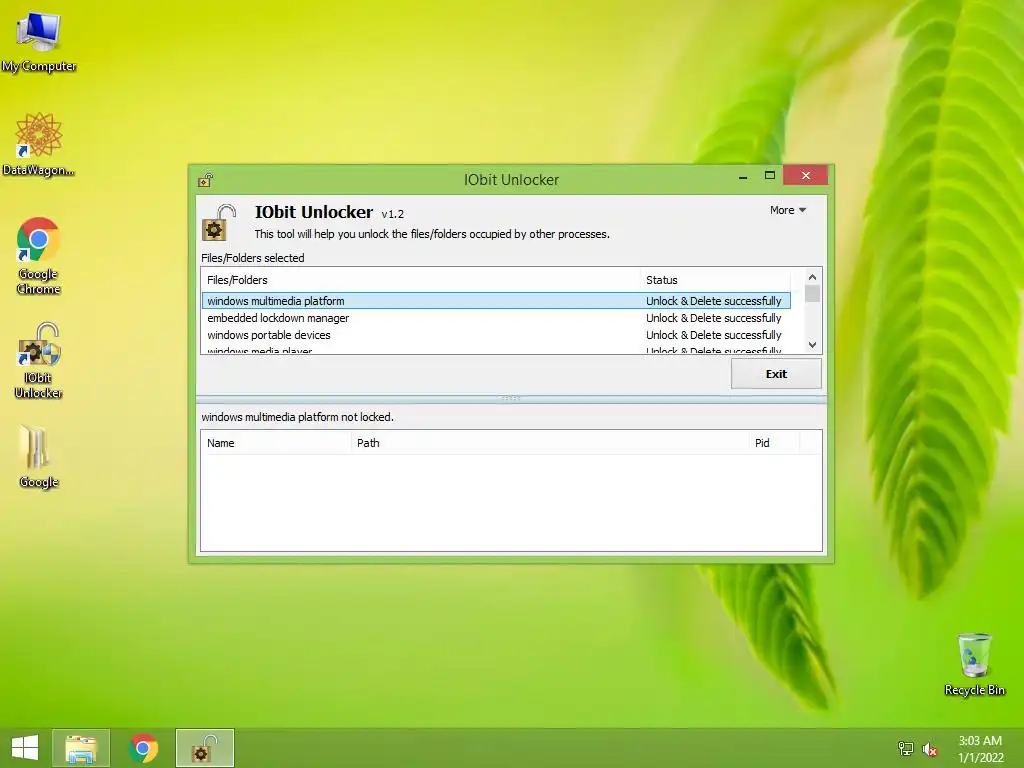Click the Pid column header
Image resolution: width=1024 pixels, height=768 pixels.
coord(774,443)
